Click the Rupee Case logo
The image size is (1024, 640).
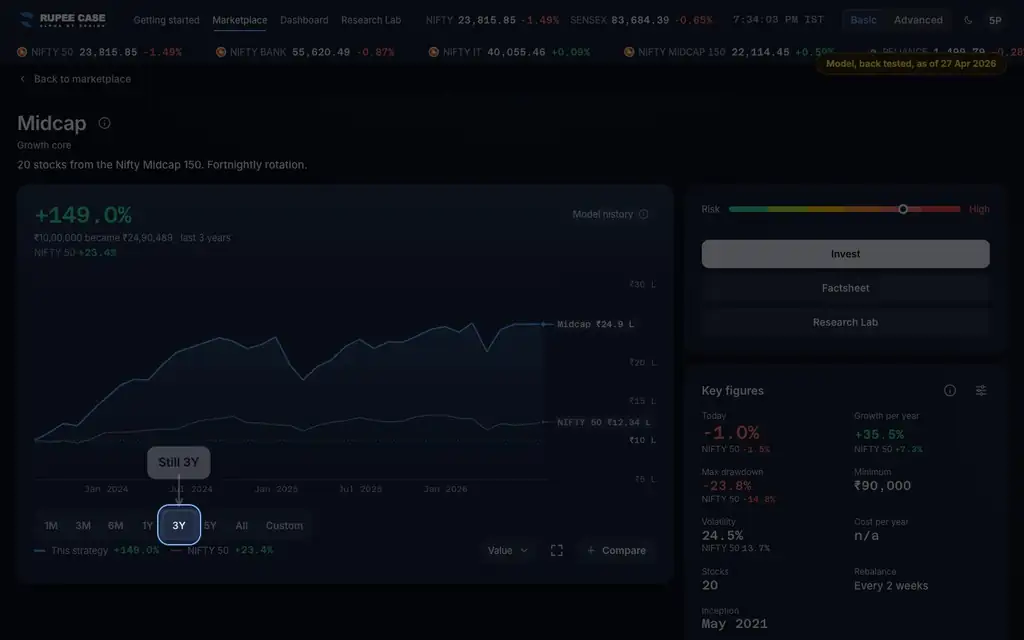click(x=63, y=20)
